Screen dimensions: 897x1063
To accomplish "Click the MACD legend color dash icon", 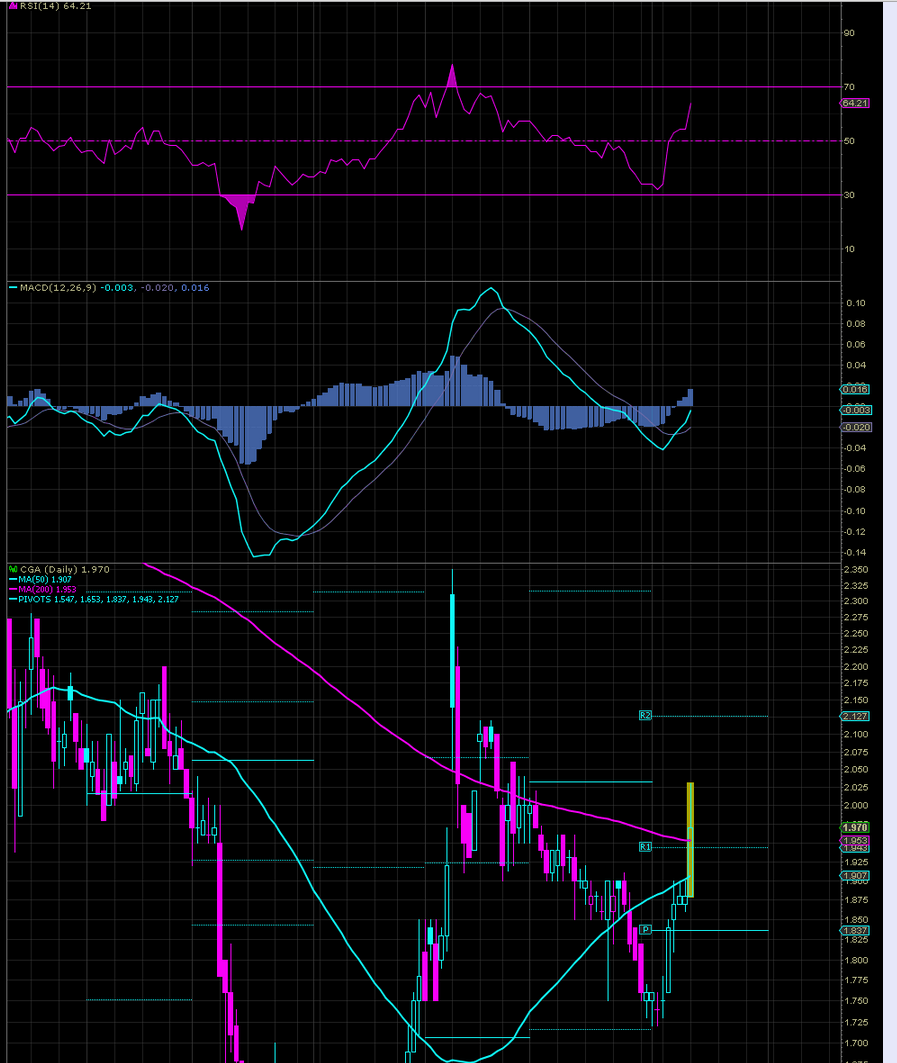I will [13, 288].
